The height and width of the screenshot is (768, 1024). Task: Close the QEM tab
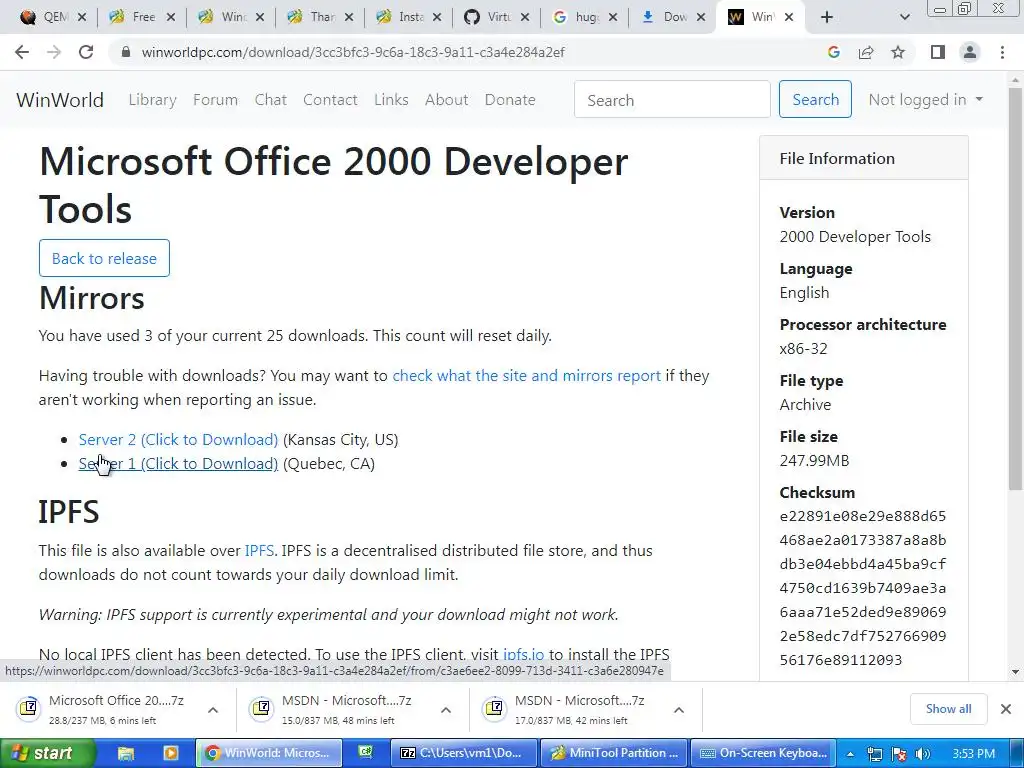[x=82, y=17]
